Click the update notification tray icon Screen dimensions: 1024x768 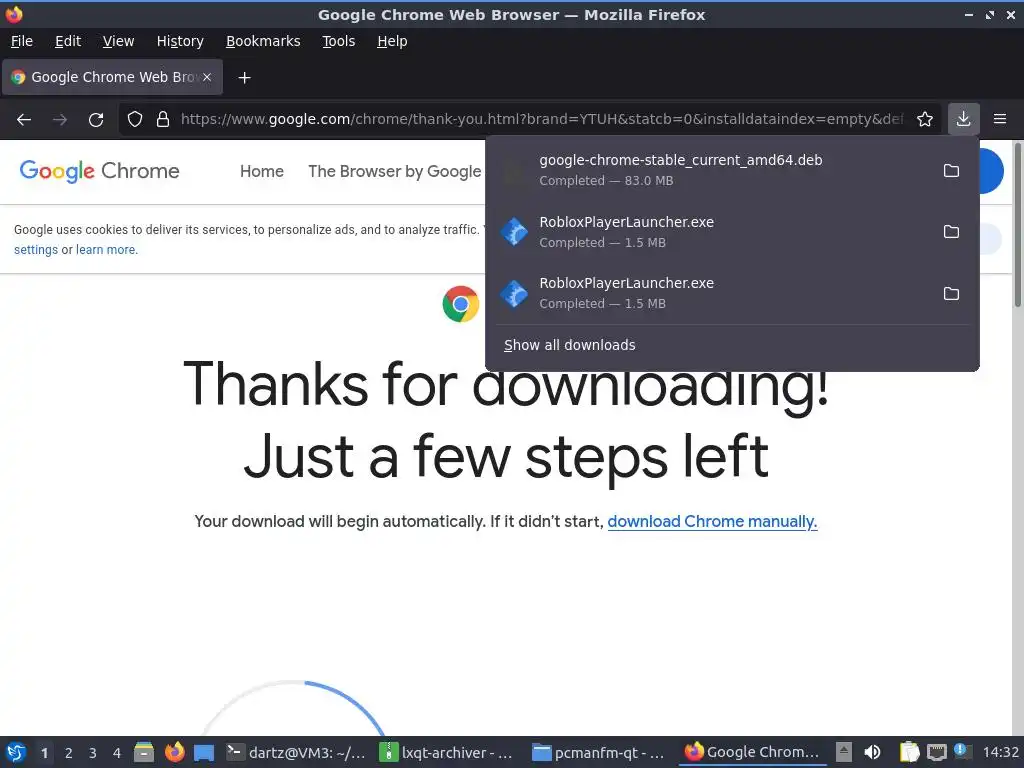click(963, 752)
